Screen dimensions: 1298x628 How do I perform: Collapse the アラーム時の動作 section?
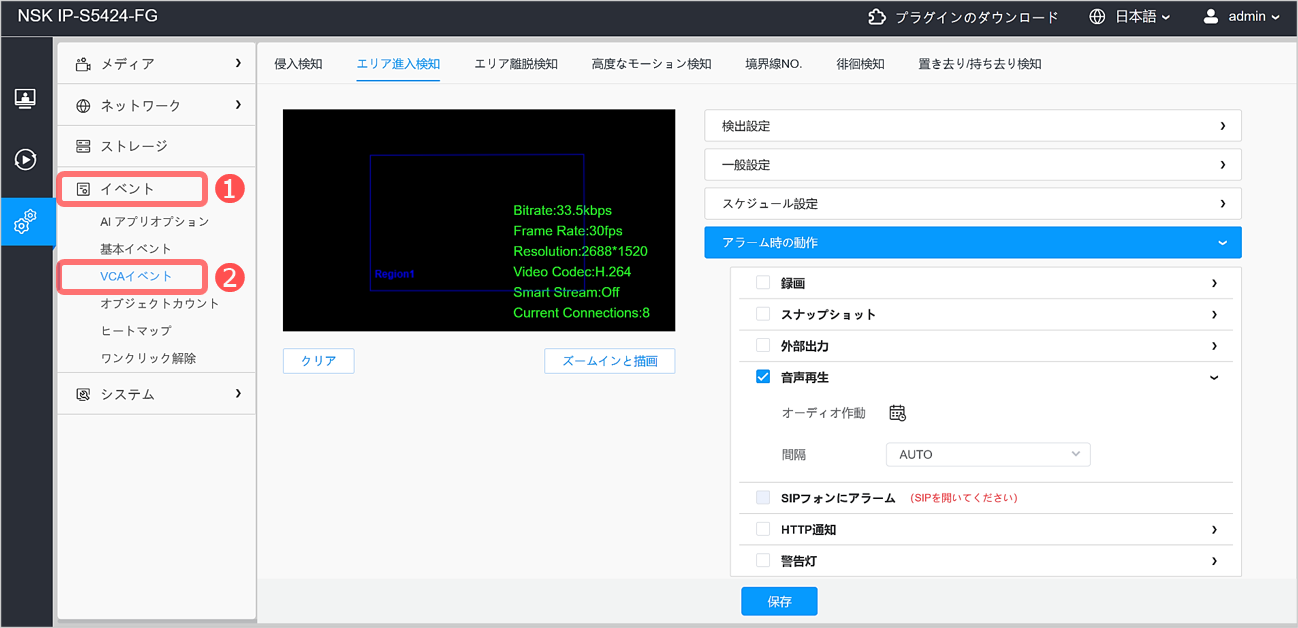[972, 242]
